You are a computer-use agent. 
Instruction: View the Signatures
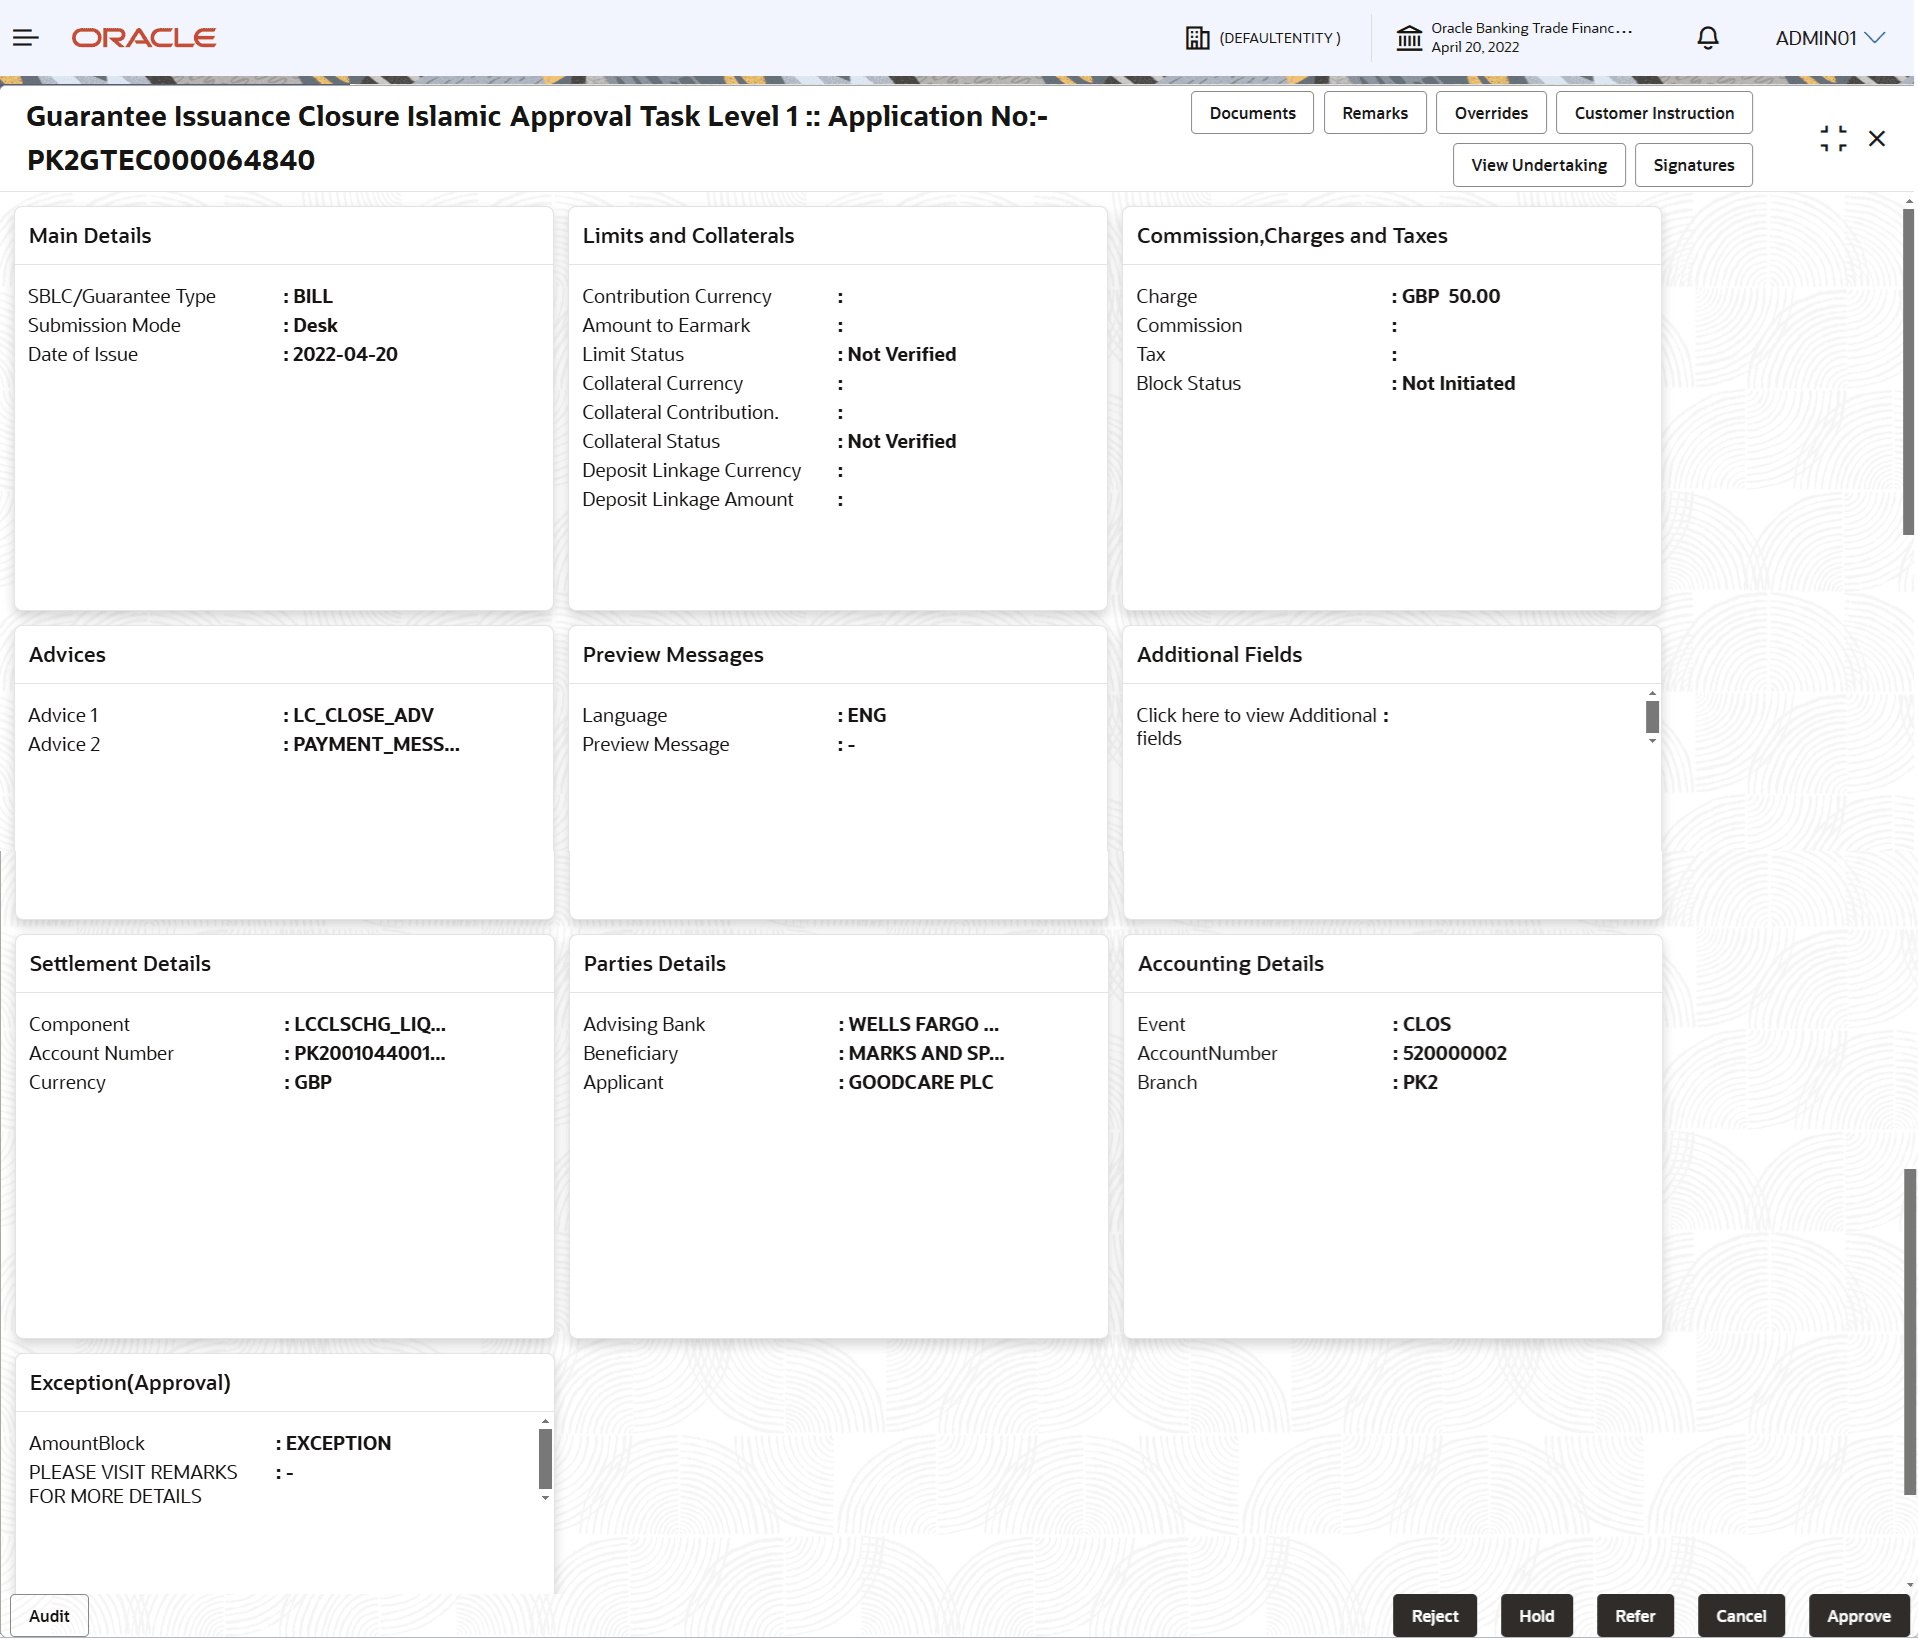click(x=1693, y=164)
